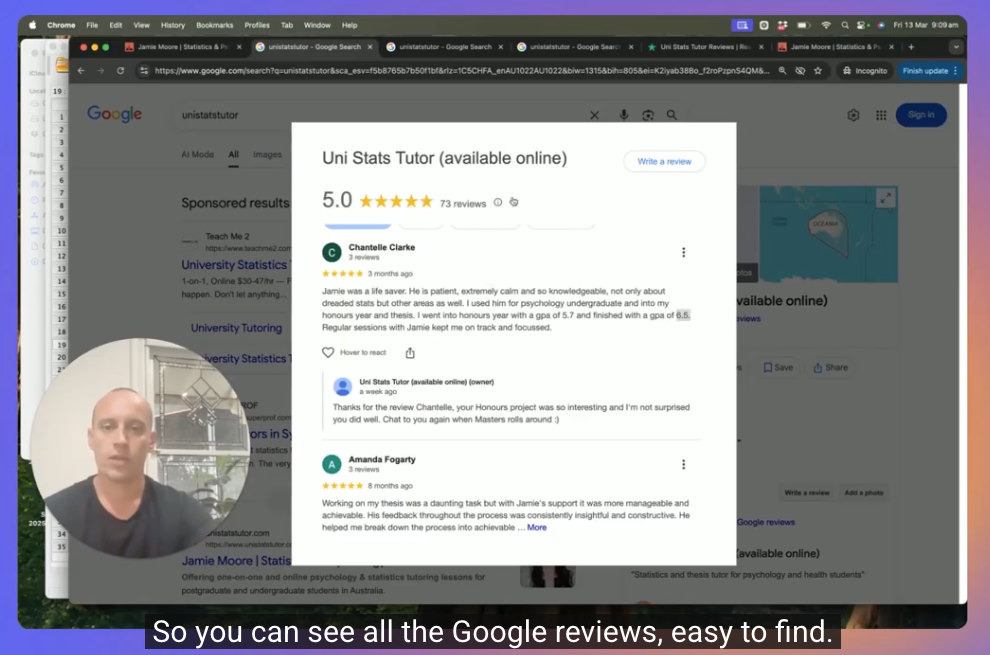Click the Write a review button in dialog
Viewport: 990px width, 655px height.
pos(664,162)
